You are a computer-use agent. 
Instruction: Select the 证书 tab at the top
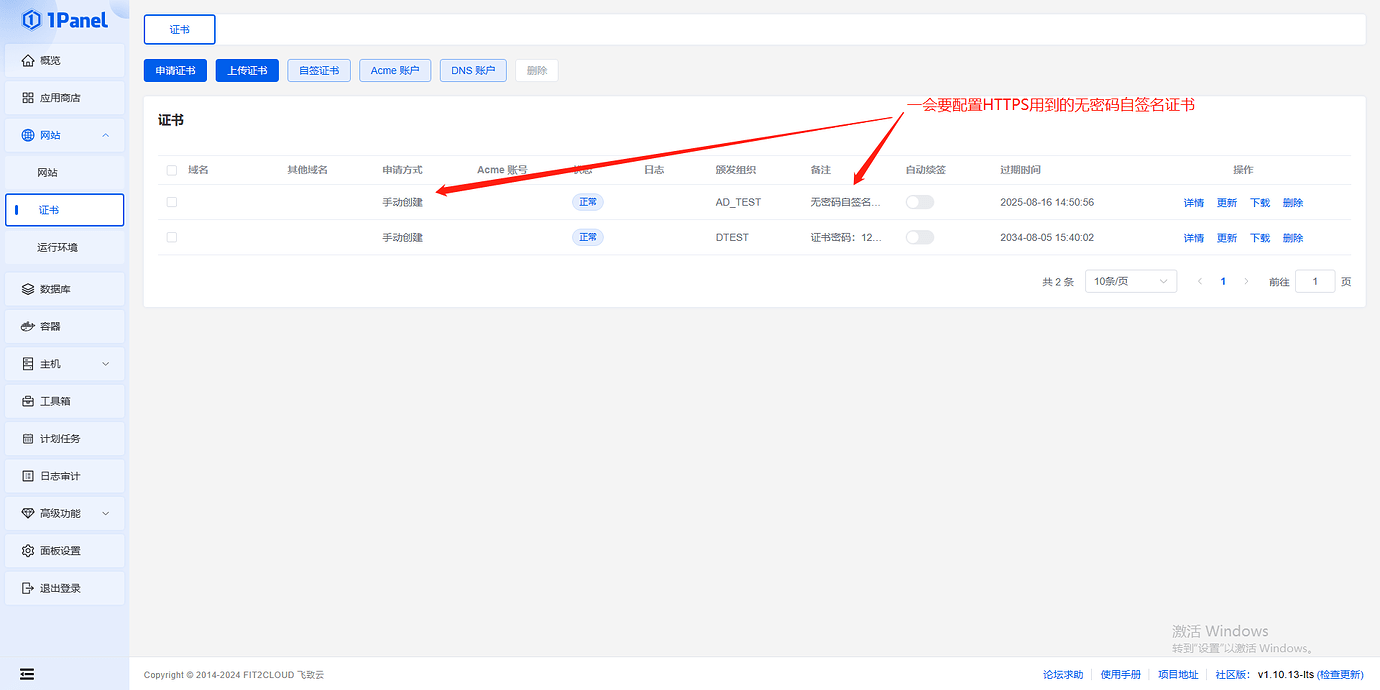[179, 29]
